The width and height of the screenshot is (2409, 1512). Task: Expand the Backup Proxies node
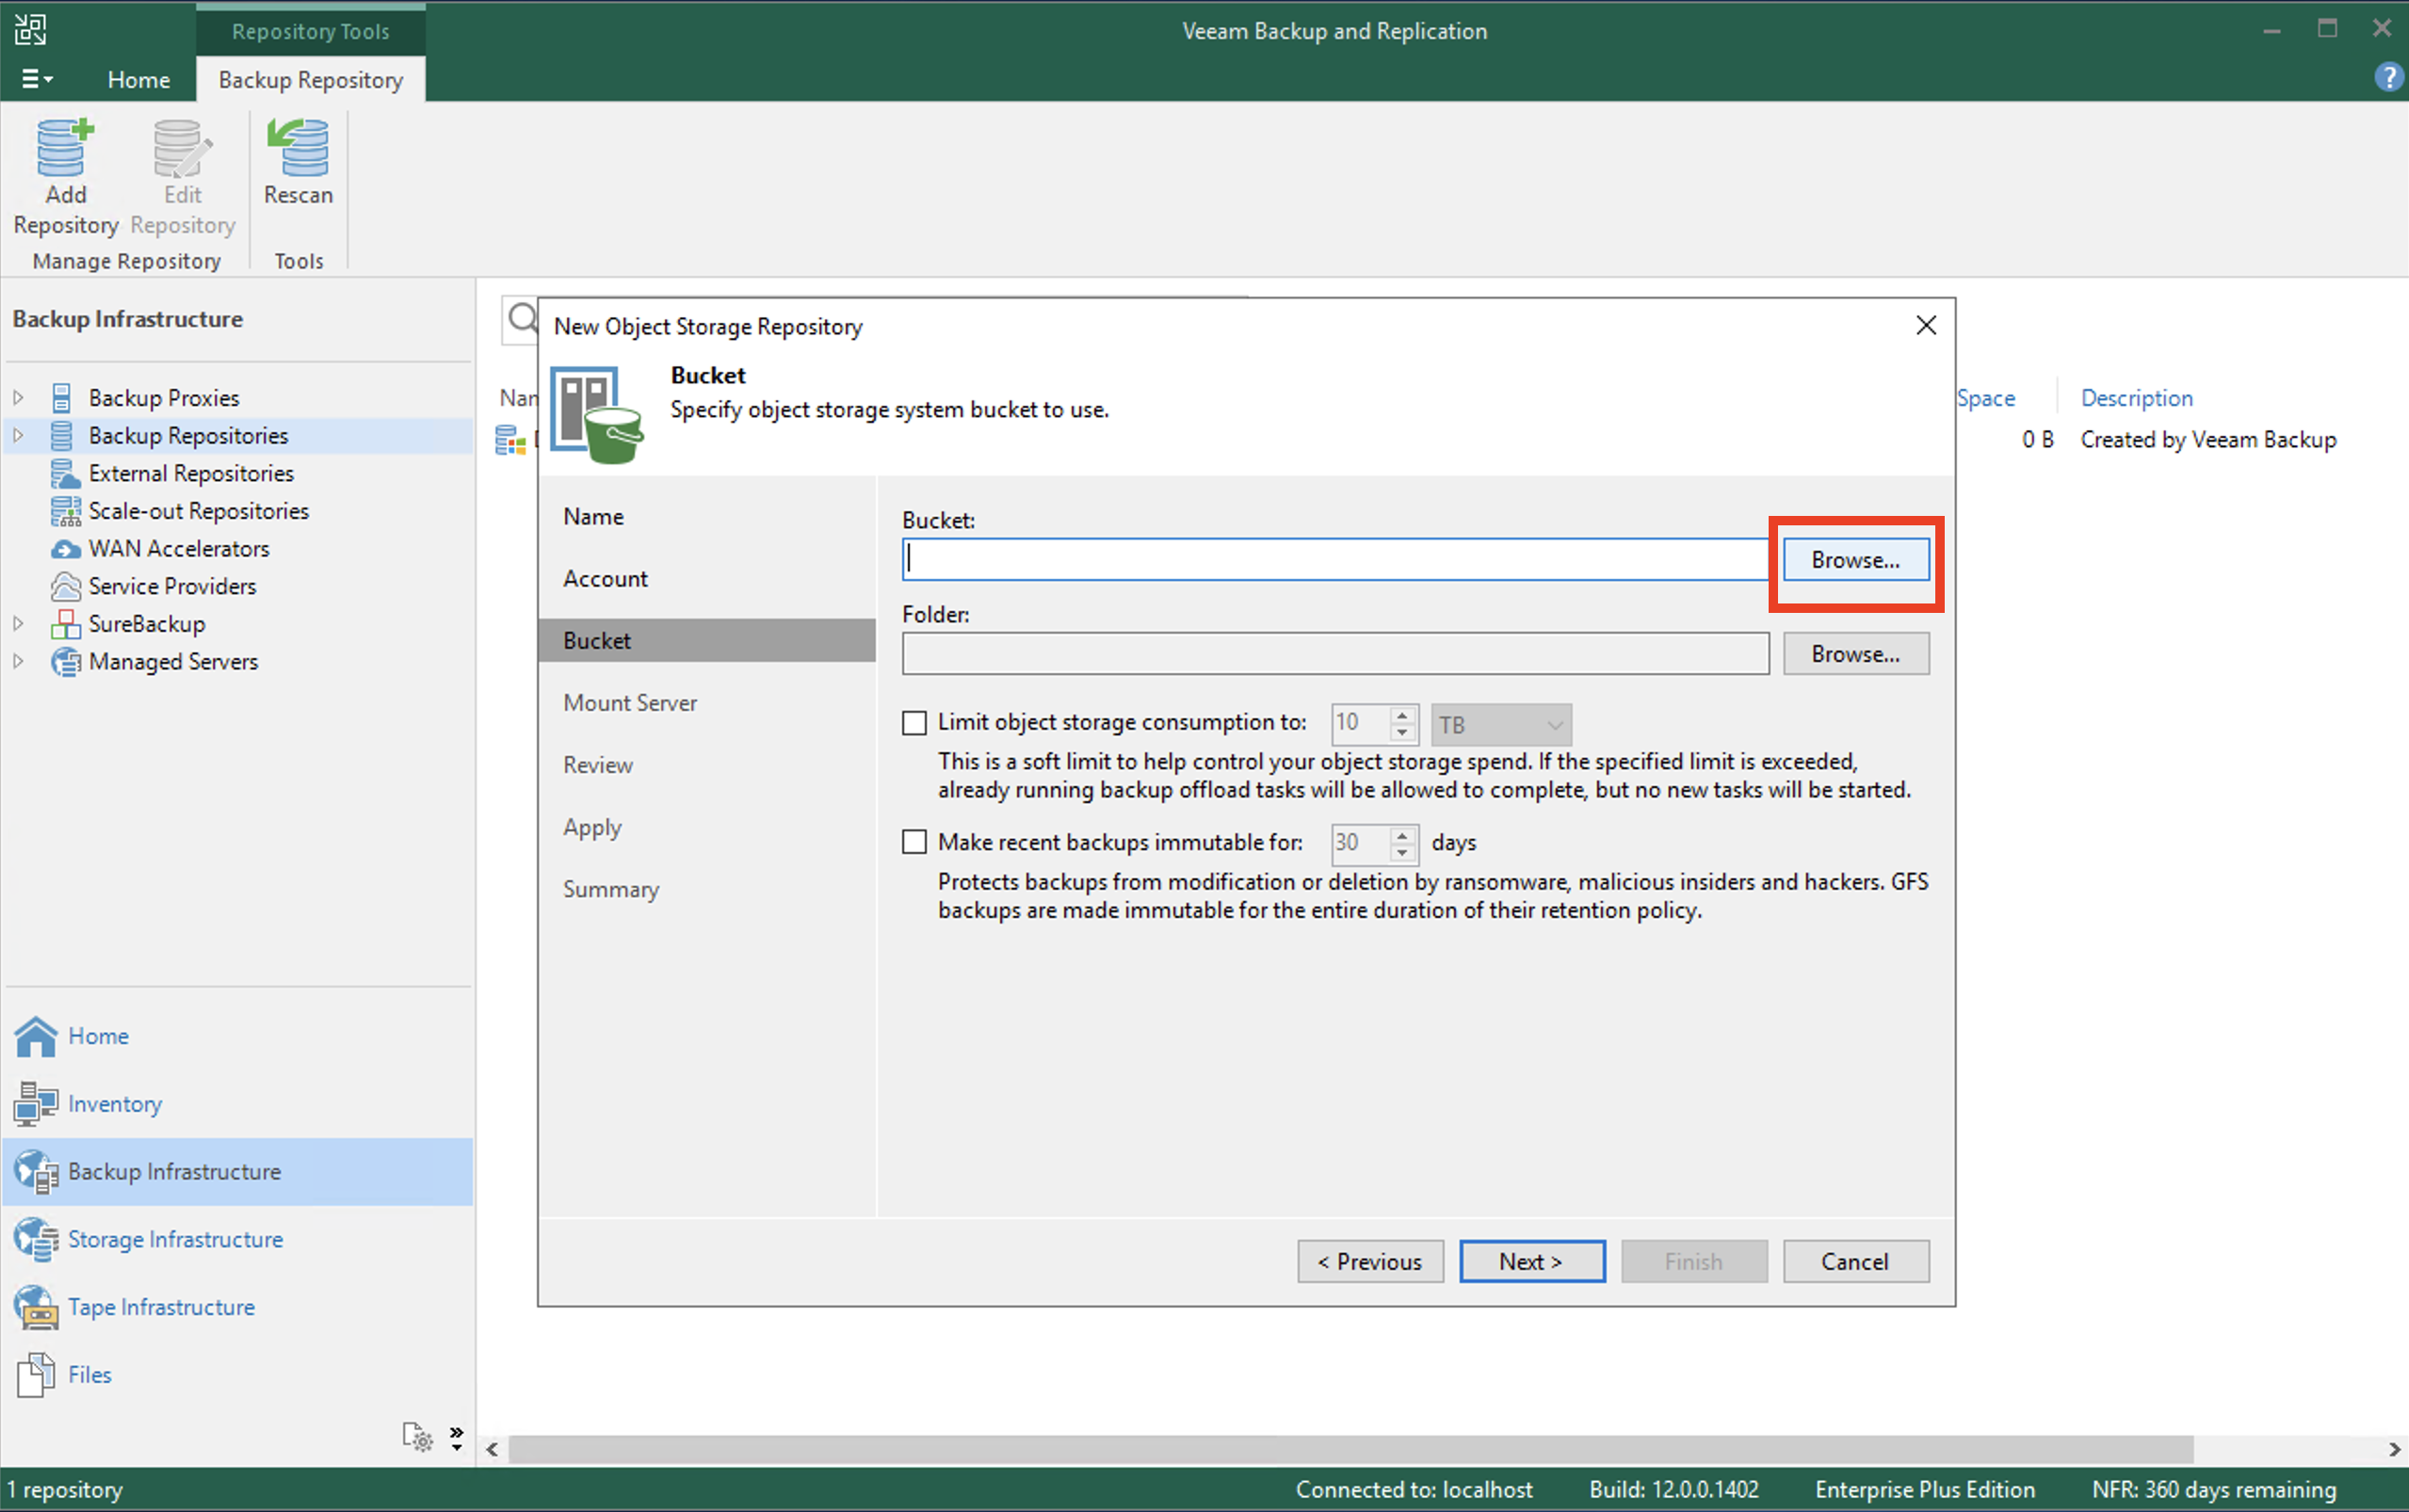click(18, 398)
